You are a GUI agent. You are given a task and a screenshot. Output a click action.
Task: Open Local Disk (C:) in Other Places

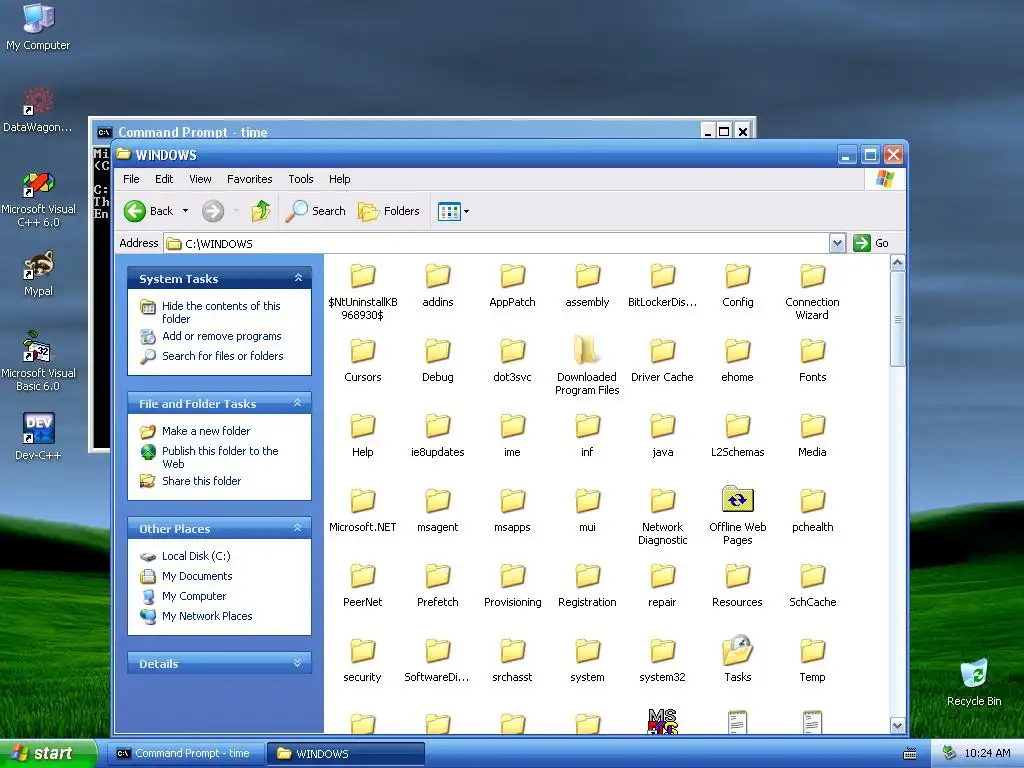tap(196, 556)
